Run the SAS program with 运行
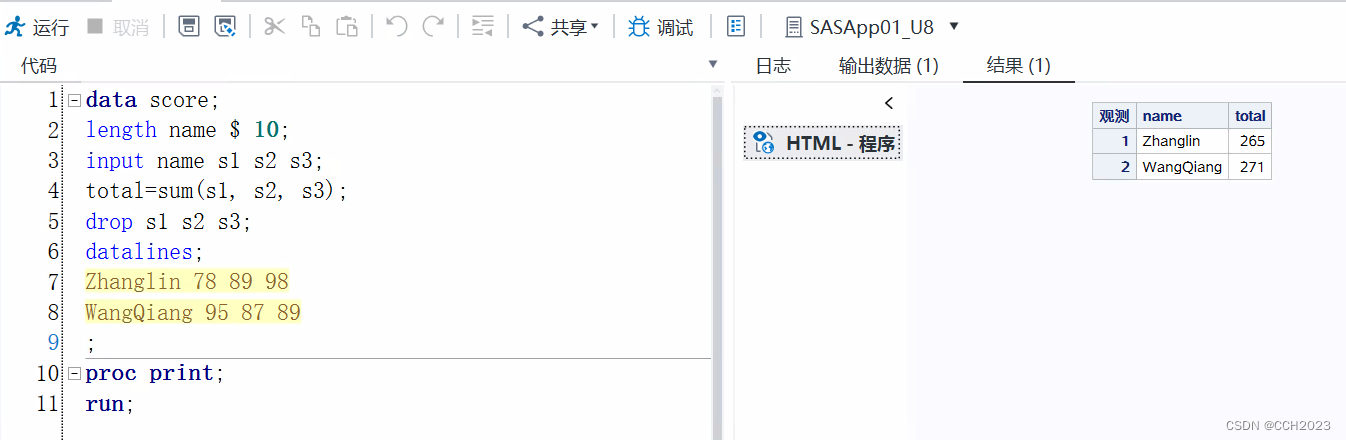 pyautogui.click(x=36, y=27)
